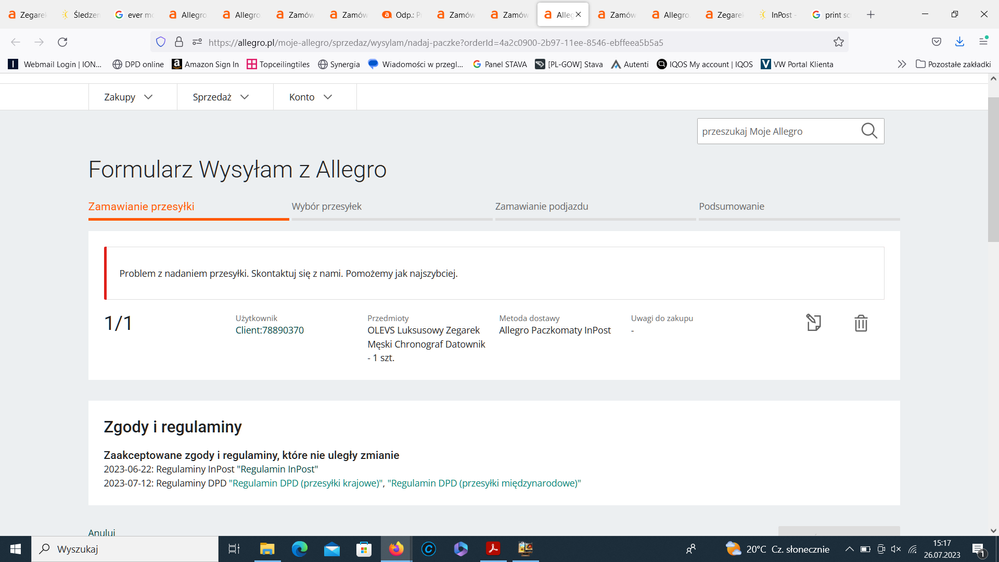Open Adobe Acrobat from the taskbar
The width and height of the screenshot is (999, 562).
492,549
